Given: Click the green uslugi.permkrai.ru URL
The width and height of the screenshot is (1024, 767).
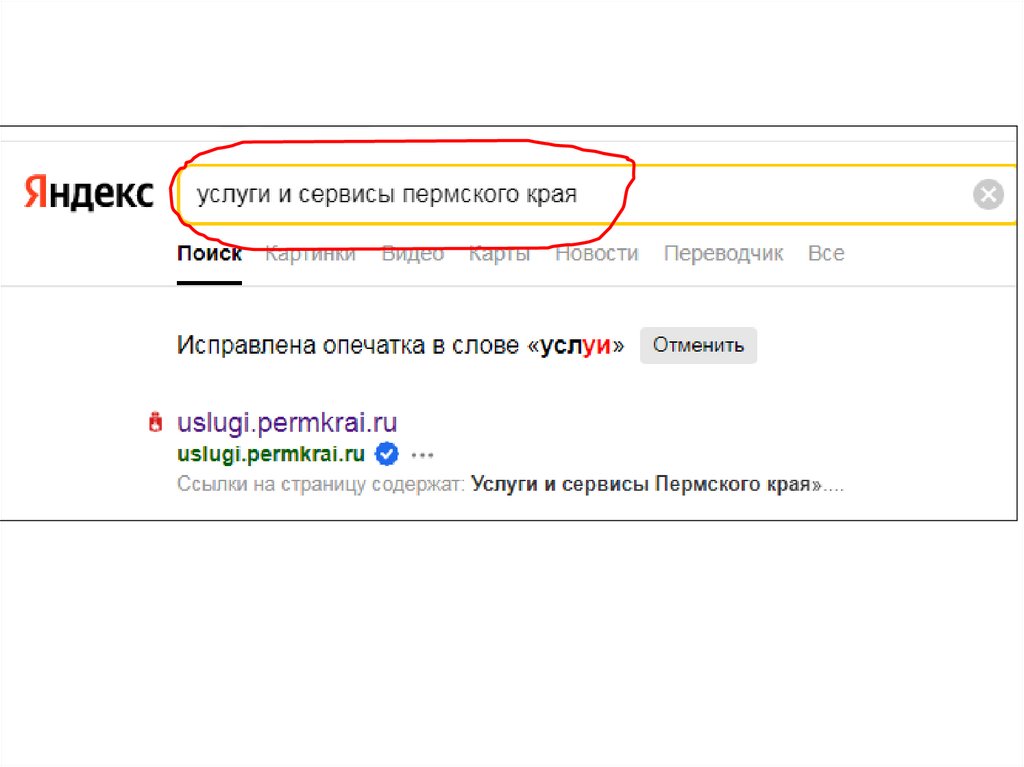Looking at the screenshot, I should [x=271, y=454].
